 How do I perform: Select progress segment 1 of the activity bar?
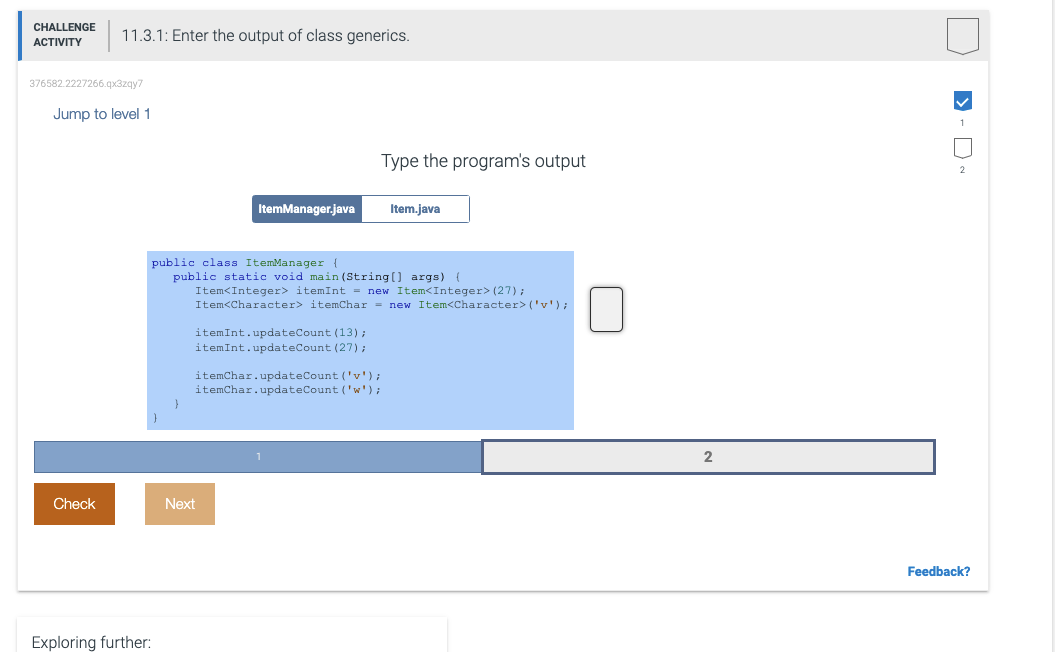click(258, 456)
